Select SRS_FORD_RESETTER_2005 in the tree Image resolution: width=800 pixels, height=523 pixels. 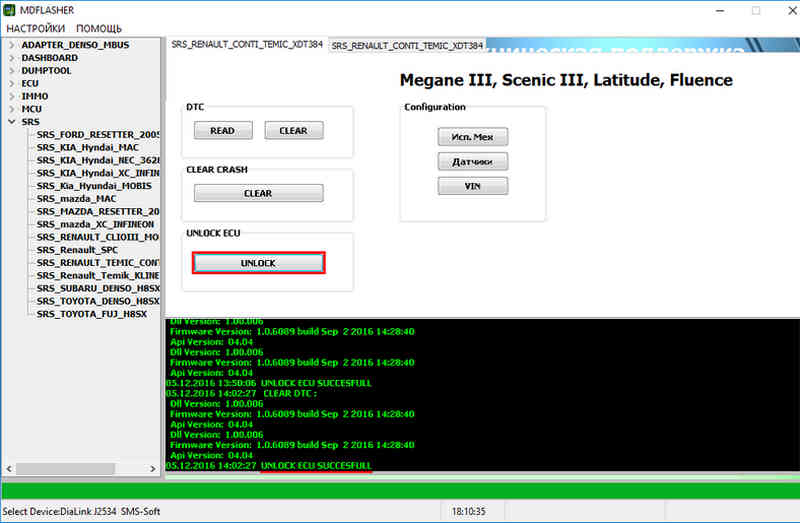point(98,135)
